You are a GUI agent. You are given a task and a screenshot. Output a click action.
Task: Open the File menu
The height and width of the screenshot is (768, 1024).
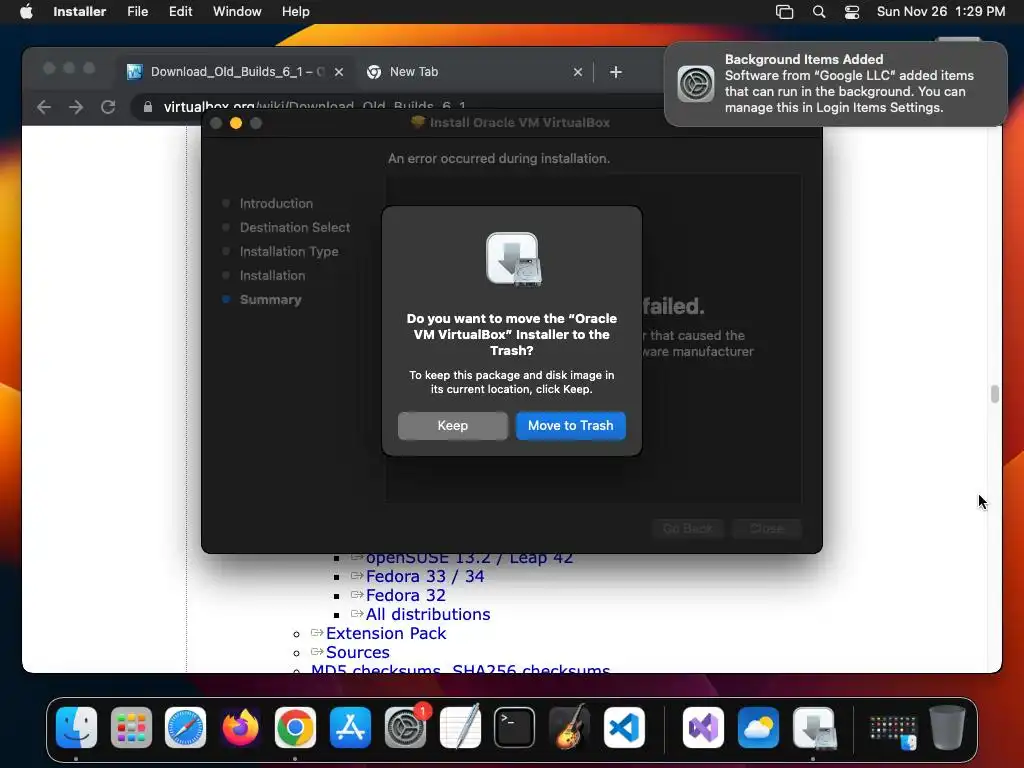click(138, 12)
